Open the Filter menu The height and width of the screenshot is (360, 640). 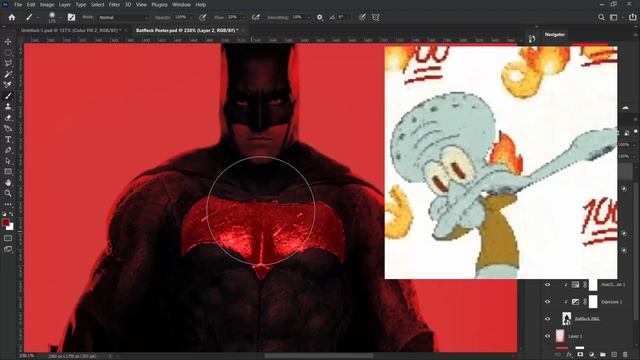(x=114, y=4)
